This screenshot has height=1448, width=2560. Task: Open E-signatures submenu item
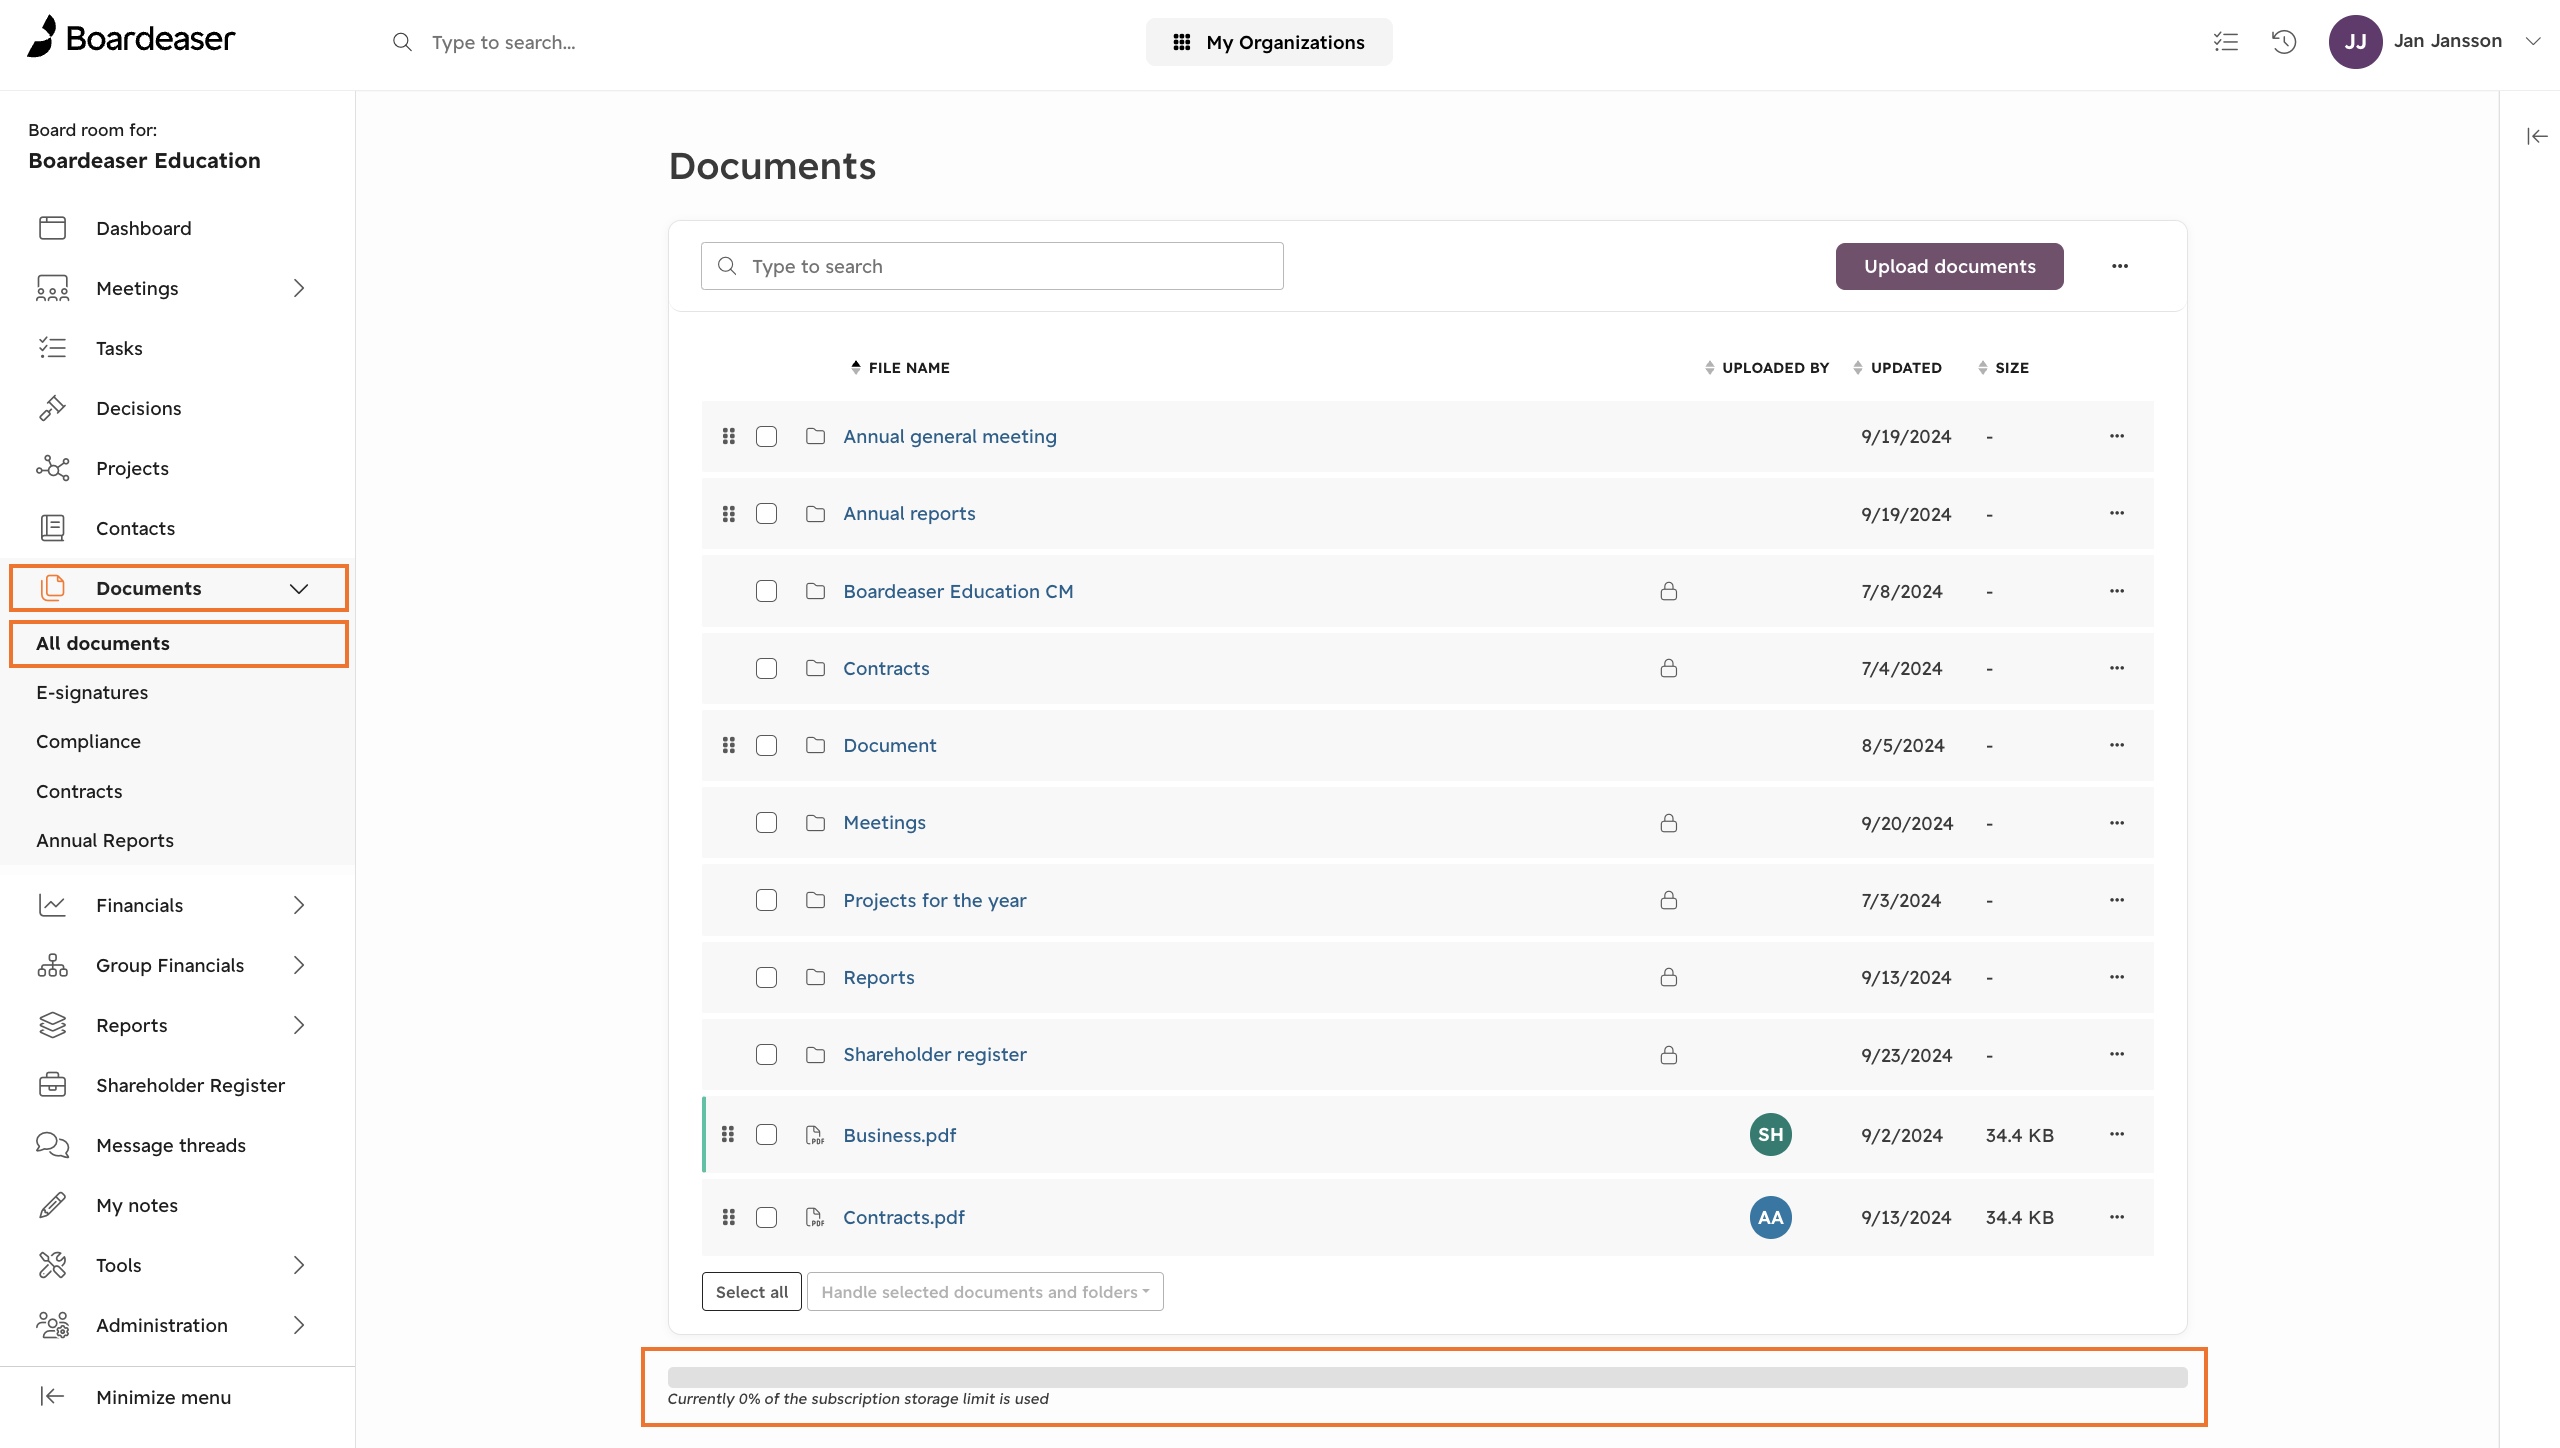[92, 693]
